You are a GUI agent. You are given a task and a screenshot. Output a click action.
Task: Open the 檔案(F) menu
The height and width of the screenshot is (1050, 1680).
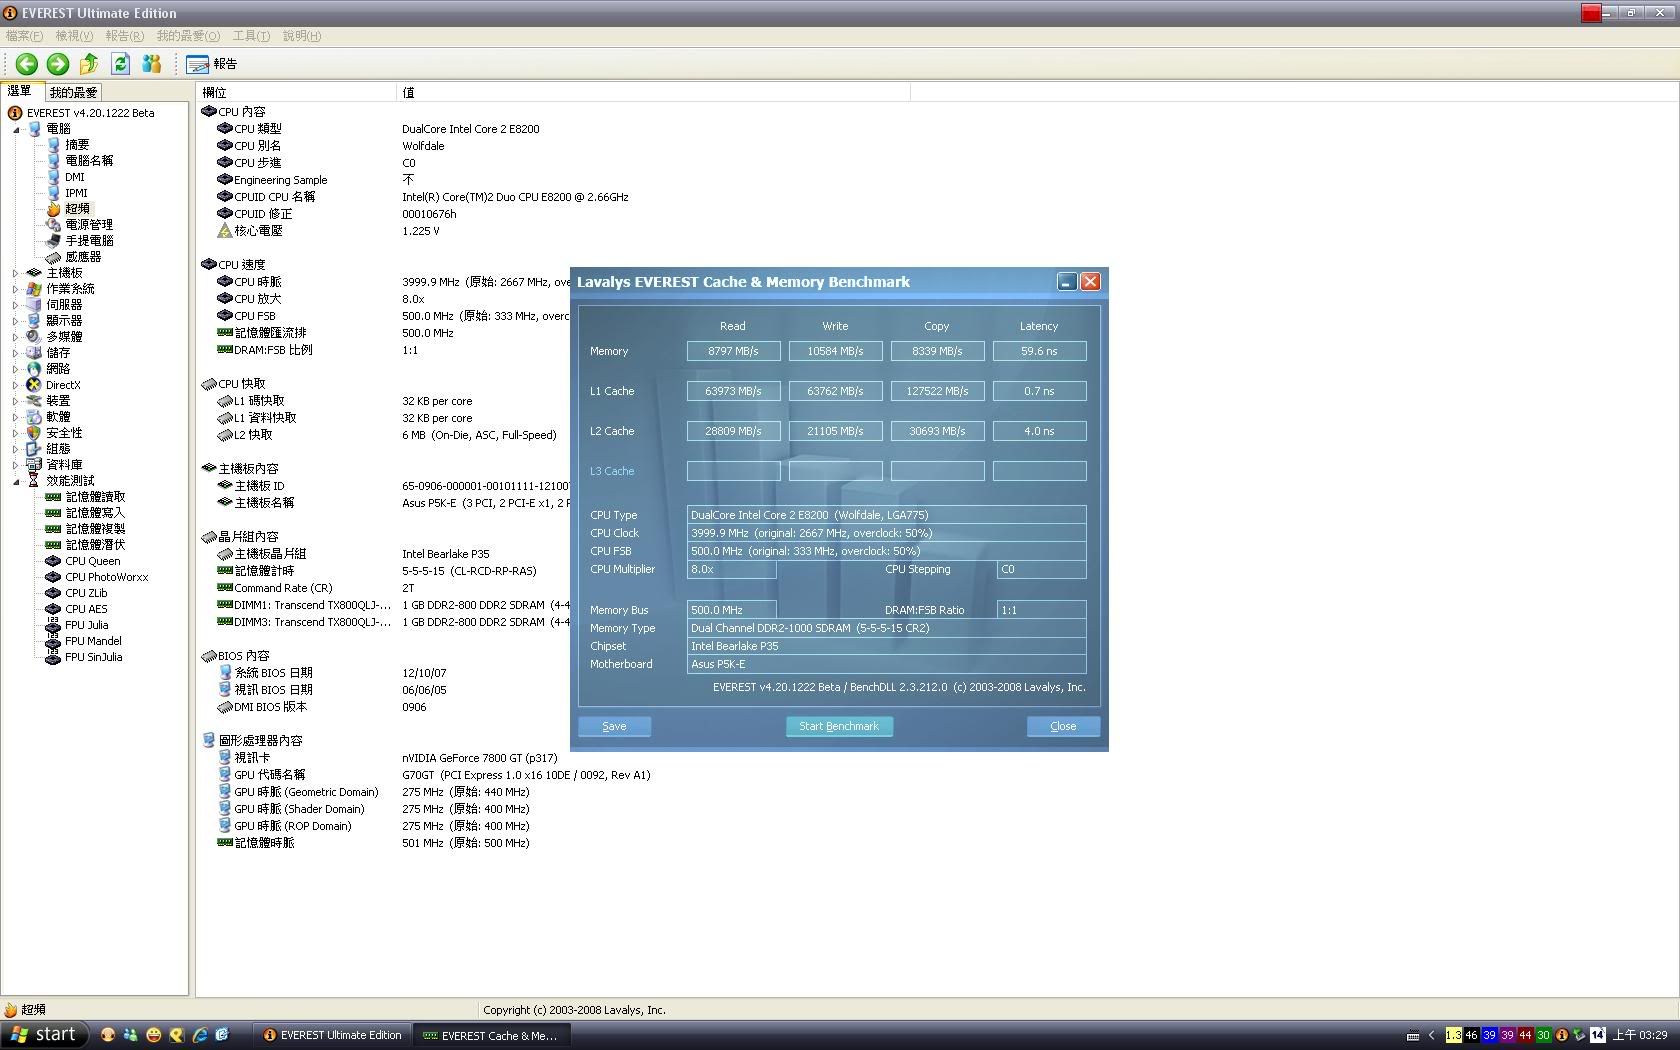(24, 36)
